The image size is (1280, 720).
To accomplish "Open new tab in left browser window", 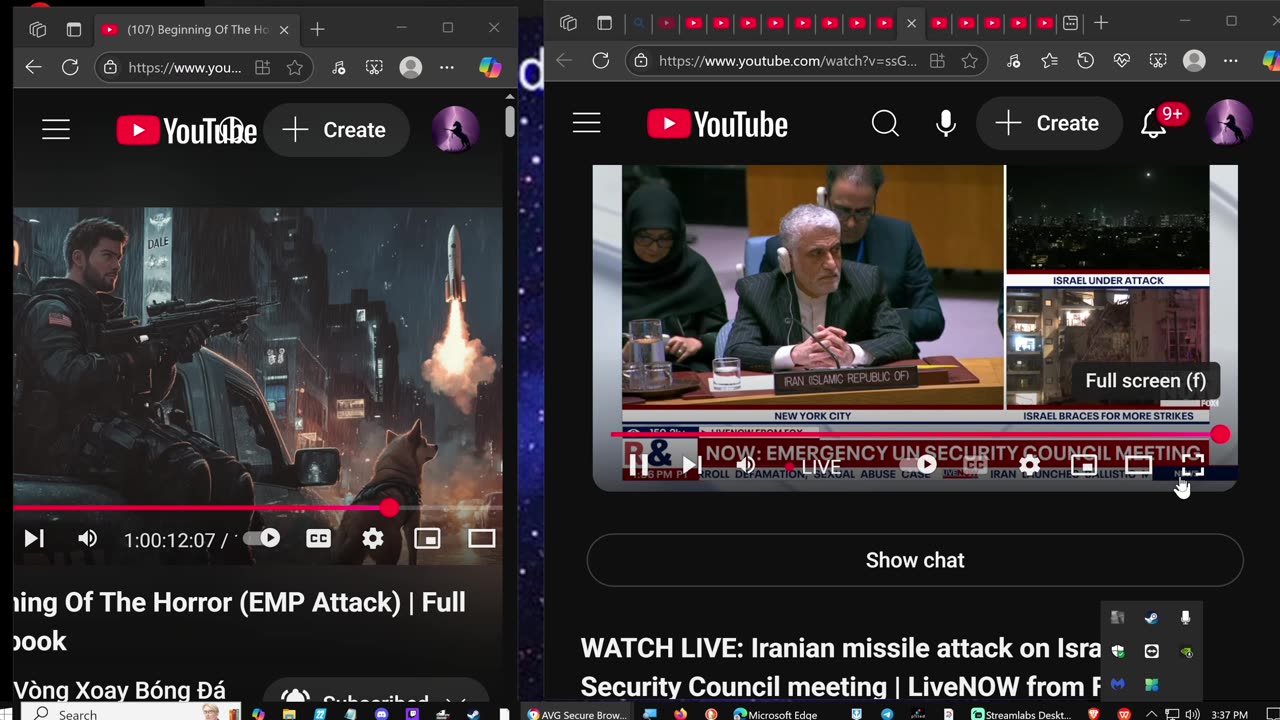I will tap(317, 29).
